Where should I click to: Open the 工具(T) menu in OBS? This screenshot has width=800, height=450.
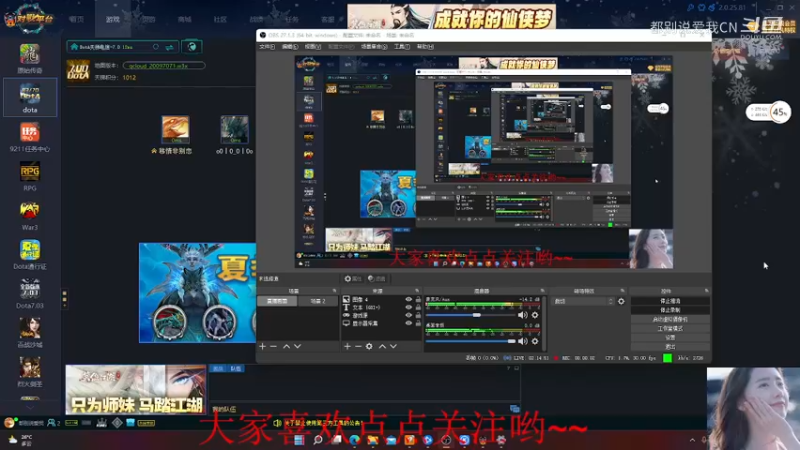coord(402,47)
